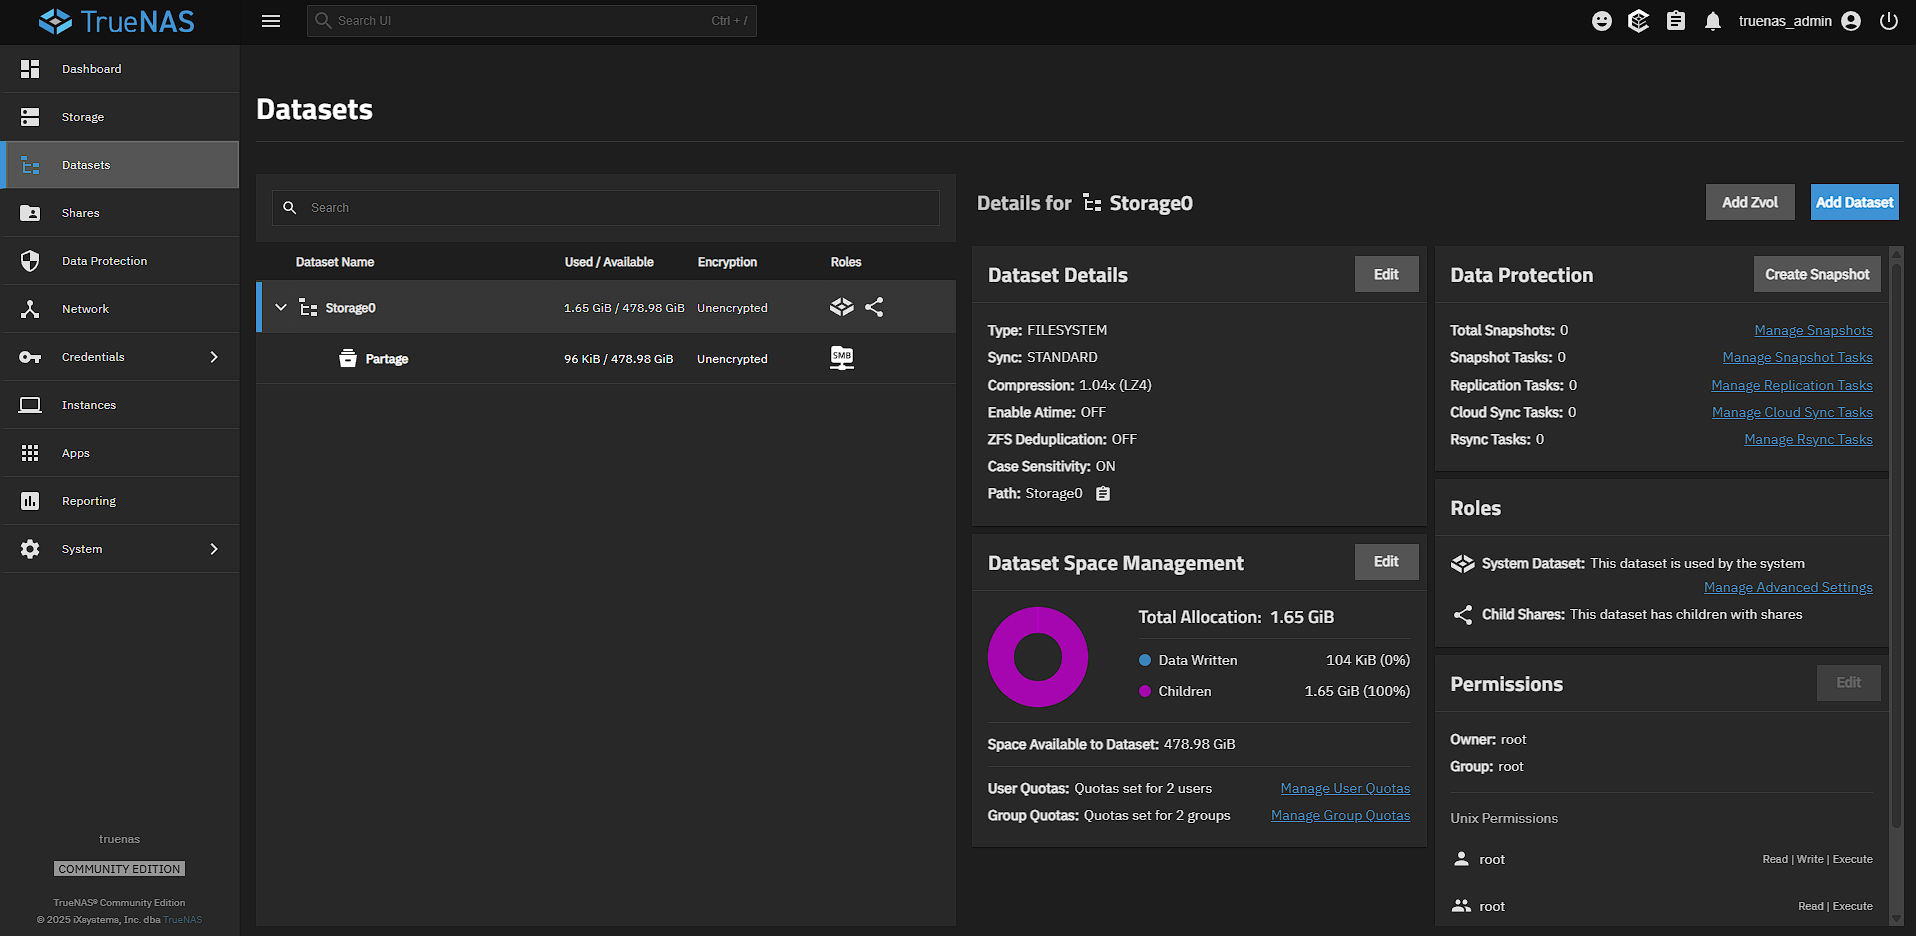Image resolution: width=1916 pixels, height=936 pixels.
Task: Expand the Credentials submenu chevron
Action: tap(214, 357)
